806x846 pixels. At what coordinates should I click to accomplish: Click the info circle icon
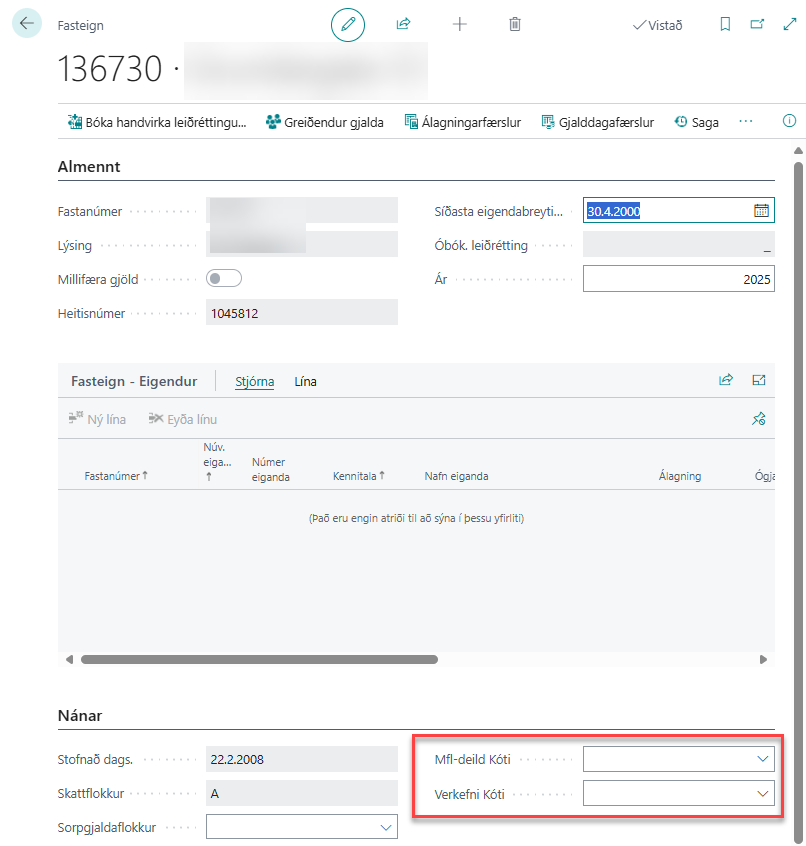coord(789,121)
